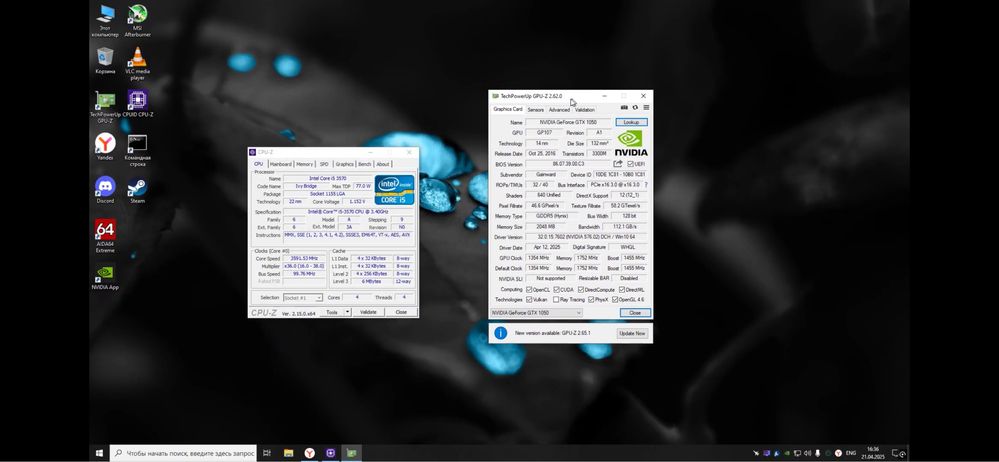Switch to the Validation tab in GPU-Z
The height and width of the screenshot is (462, 999).
coord(584,110)
